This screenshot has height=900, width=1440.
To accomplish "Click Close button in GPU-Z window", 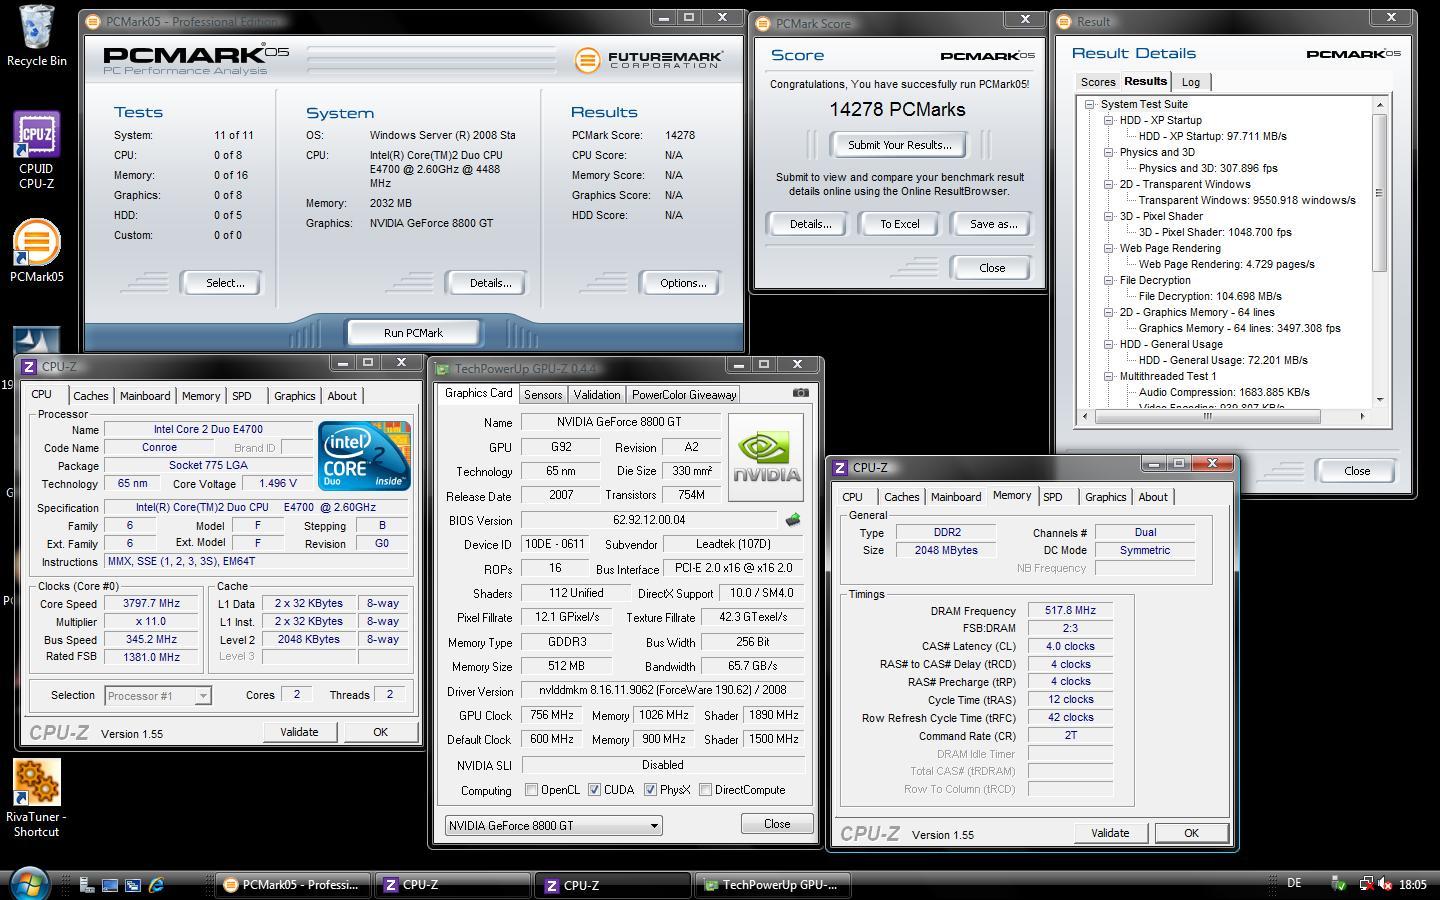I will pos(777,824).
